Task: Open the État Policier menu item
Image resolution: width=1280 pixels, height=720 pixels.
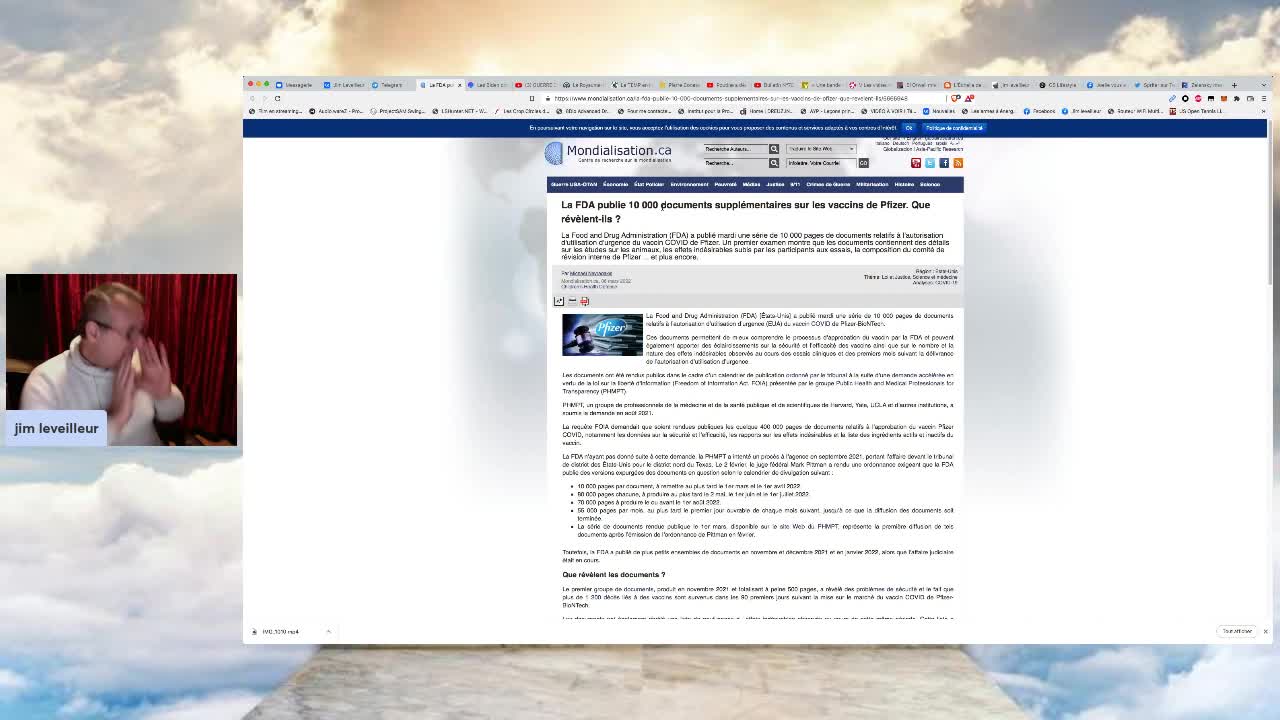Action: (649, 184)
